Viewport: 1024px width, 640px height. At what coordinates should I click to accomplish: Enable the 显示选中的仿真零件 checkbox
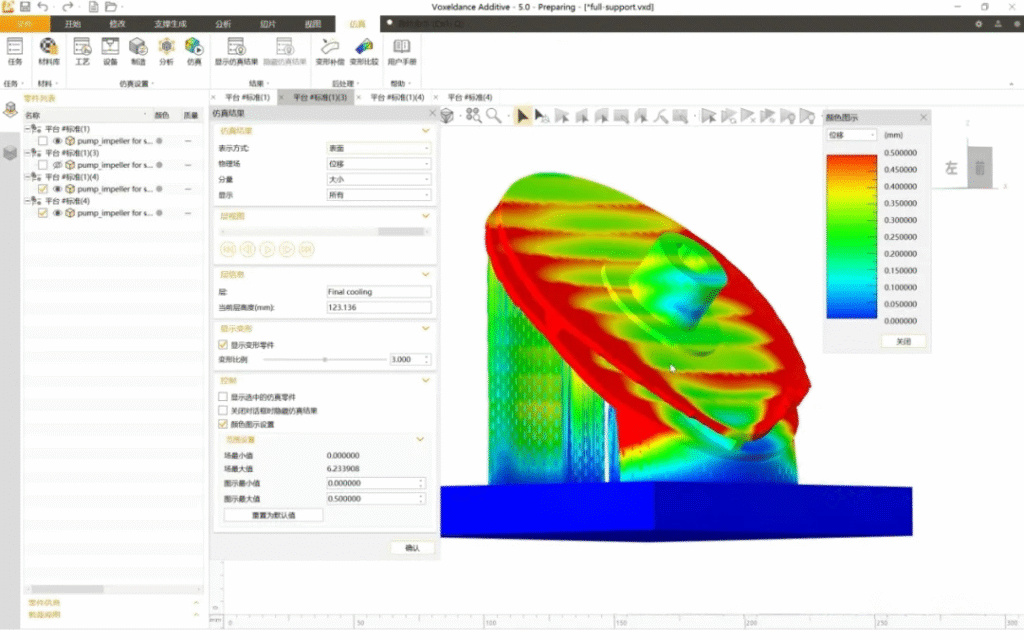tap(222, 397)
